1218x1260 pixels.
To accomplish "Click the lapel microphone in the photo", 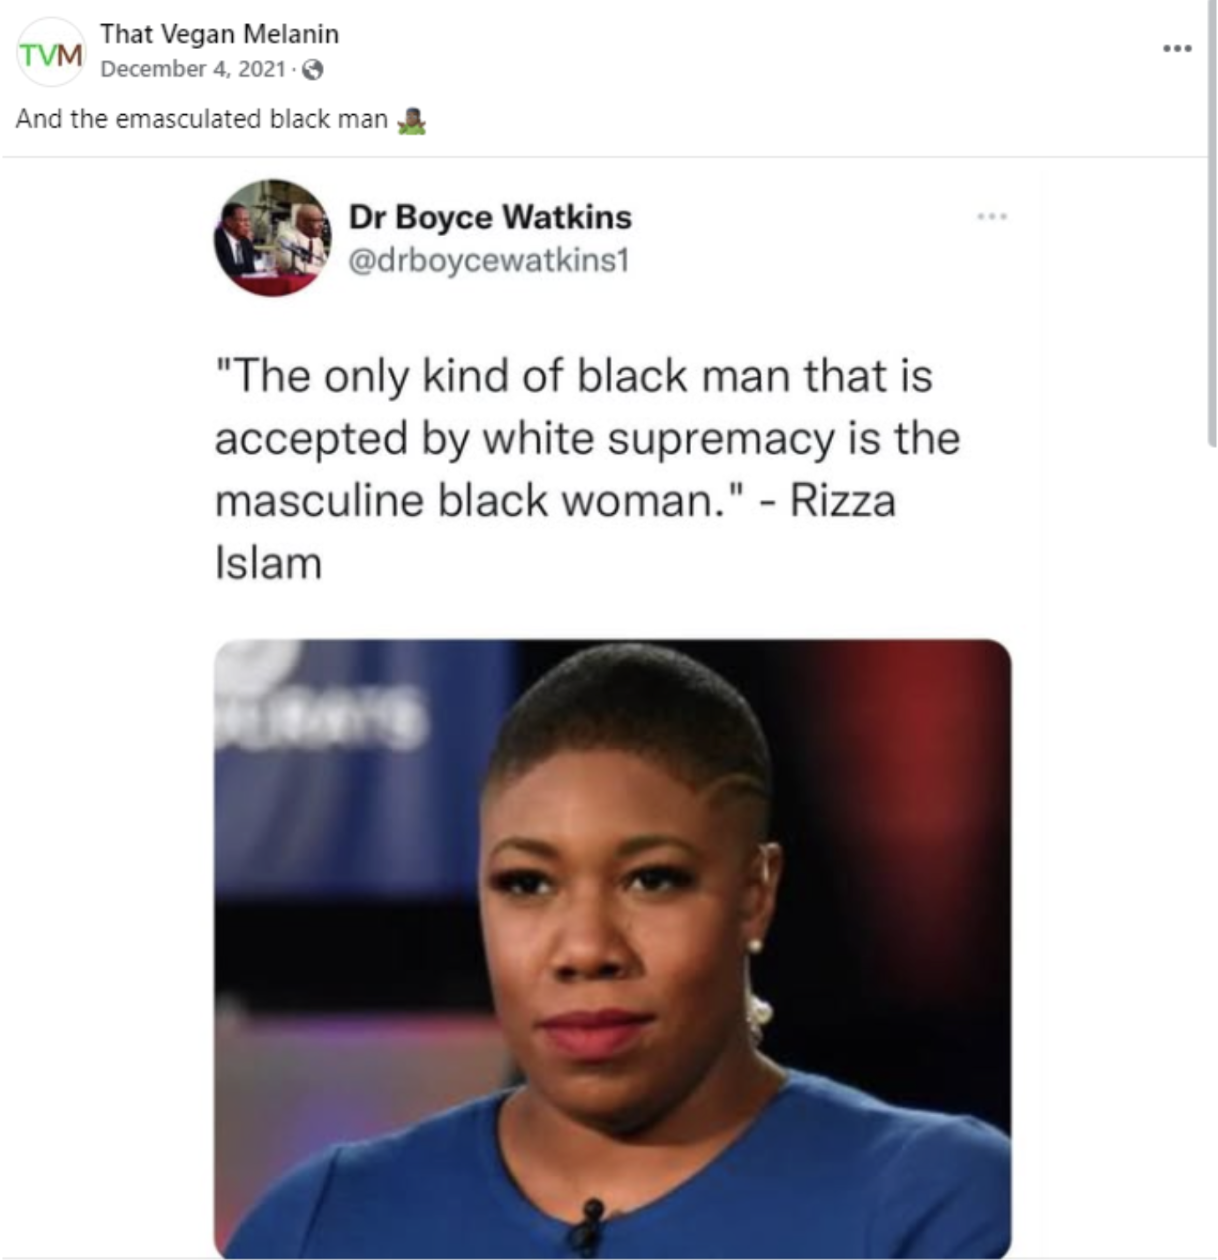I will tap(590, 1223).
